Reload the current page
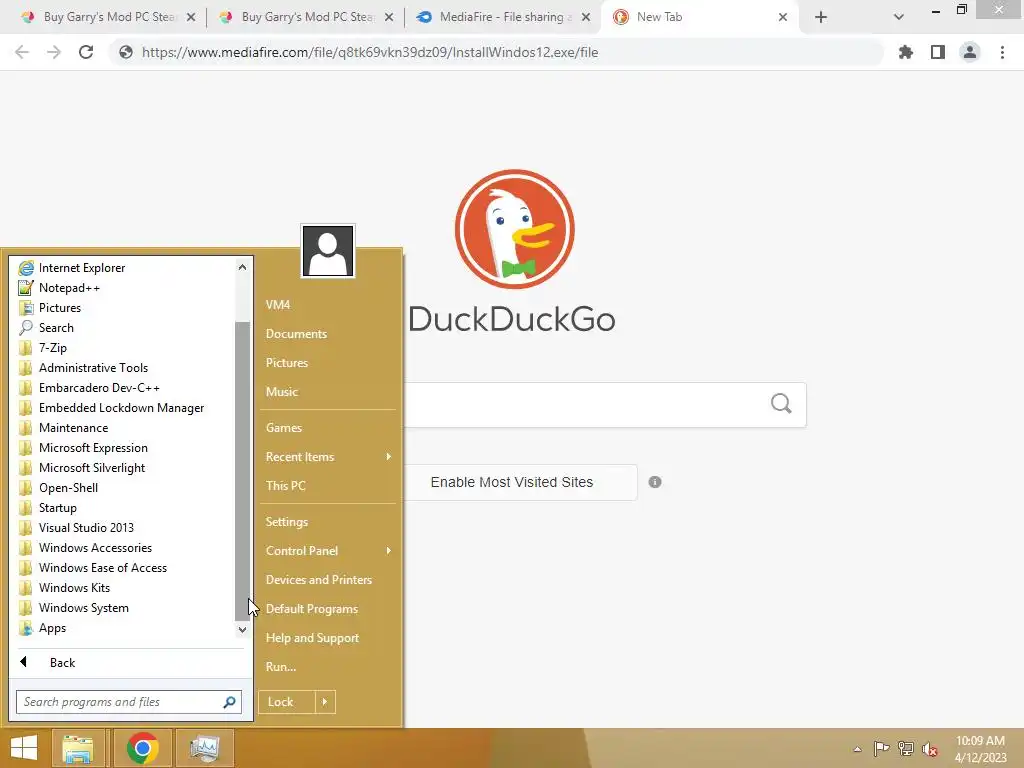The height and width of the screenshot is (768, 1024). pyautogui.click(x=86, y=52)
